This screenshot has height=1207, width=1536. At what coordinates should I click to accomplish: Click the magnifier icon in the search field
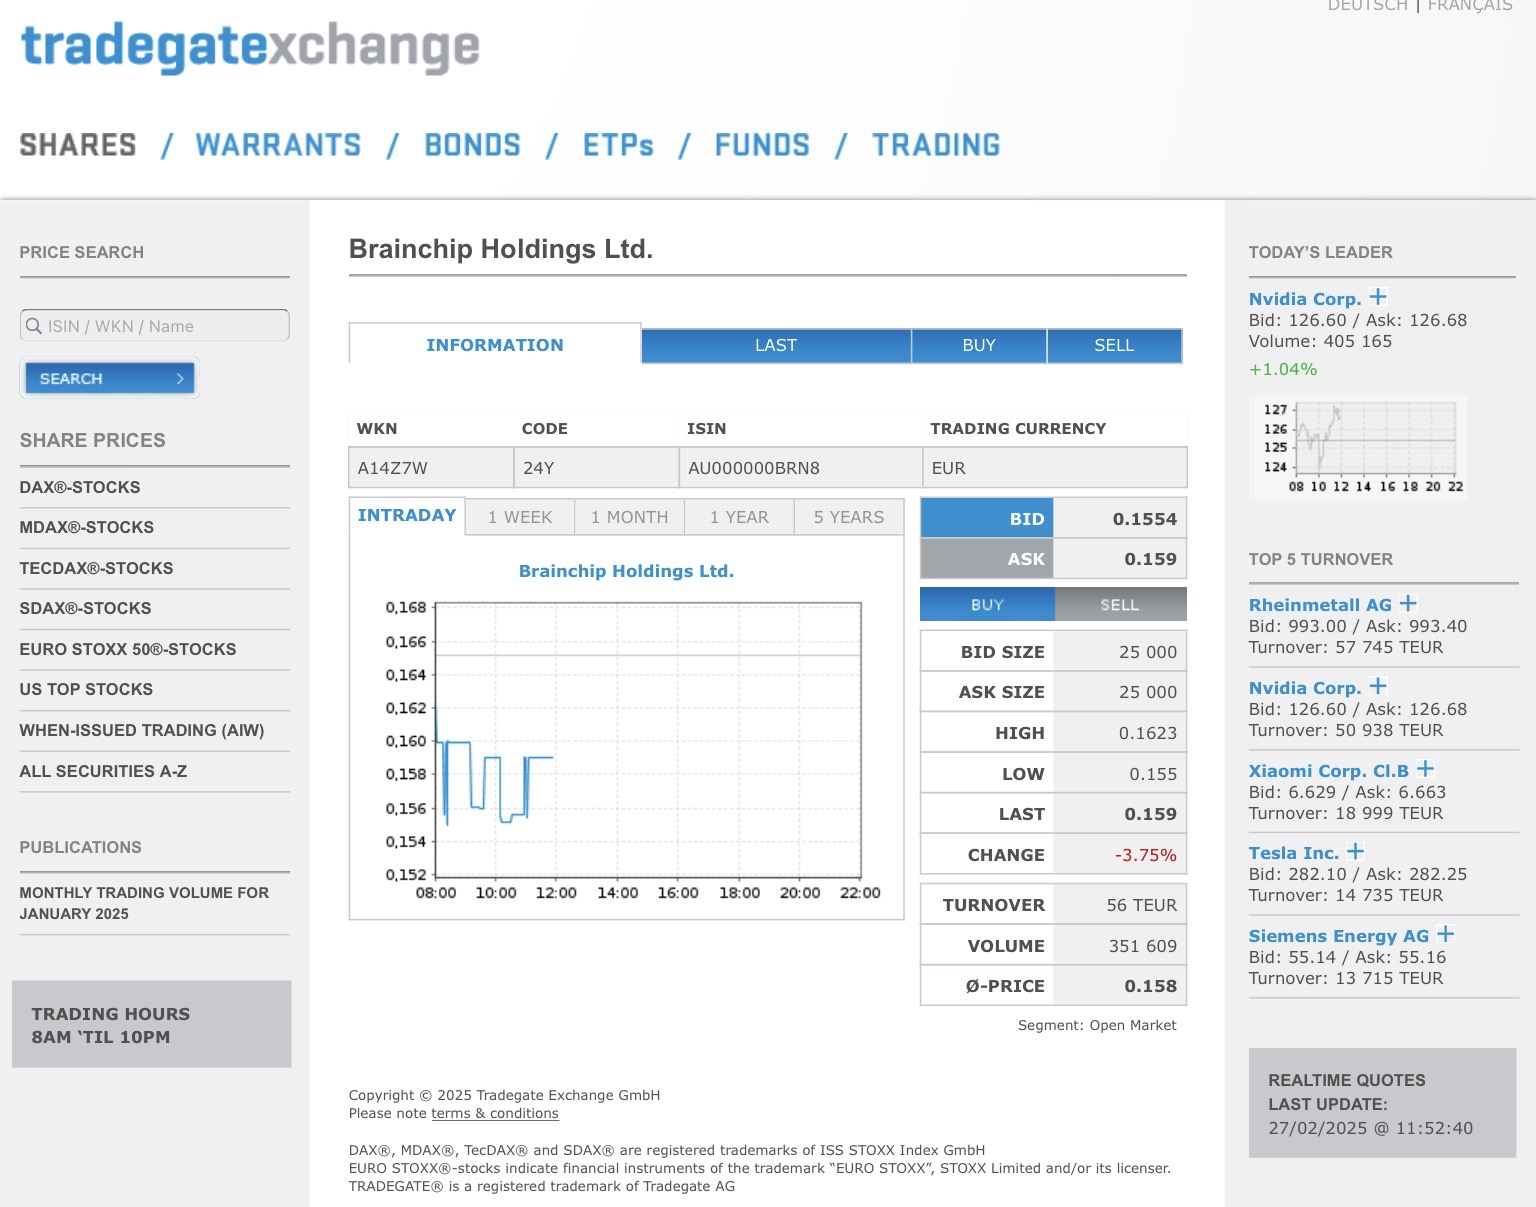(x=34, y=326)
